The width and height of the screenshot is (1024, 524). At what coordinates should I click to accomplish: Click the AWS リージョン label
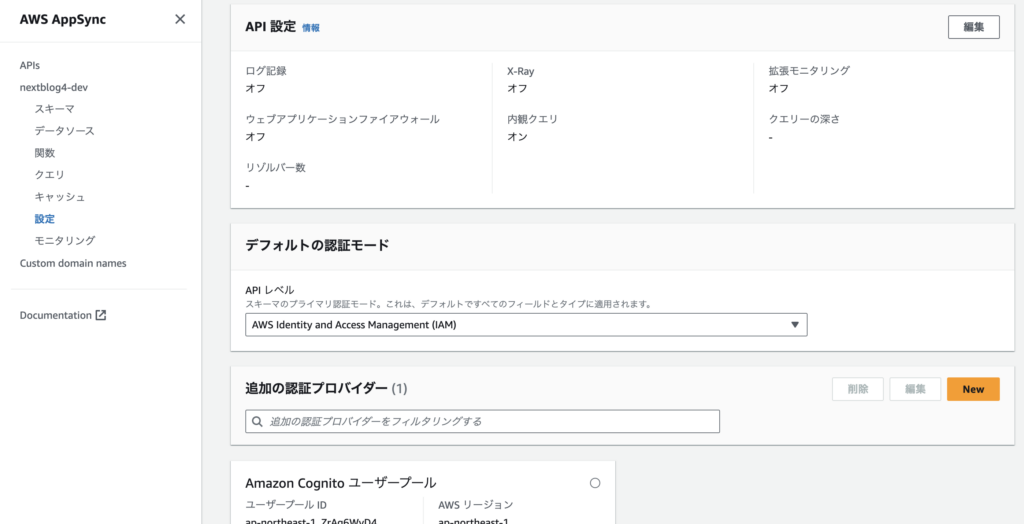[x=475, y=504]
